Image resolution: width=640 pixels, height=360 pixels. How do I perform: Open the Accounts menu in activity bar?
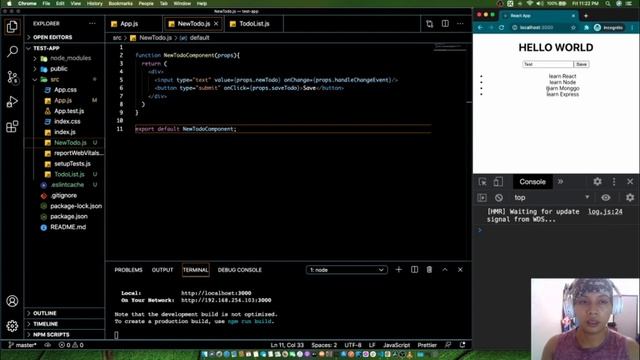click(x=12, y=301)
